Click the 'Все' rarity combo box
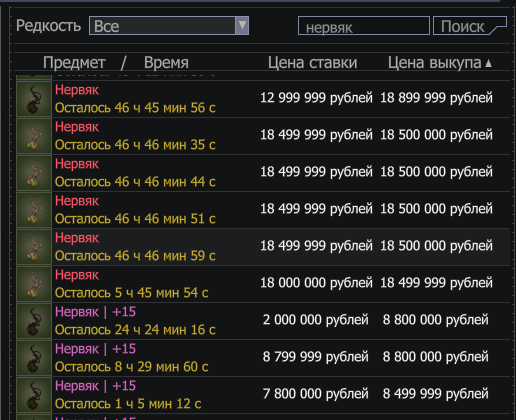The image size is (516, 420). point(169,25)
